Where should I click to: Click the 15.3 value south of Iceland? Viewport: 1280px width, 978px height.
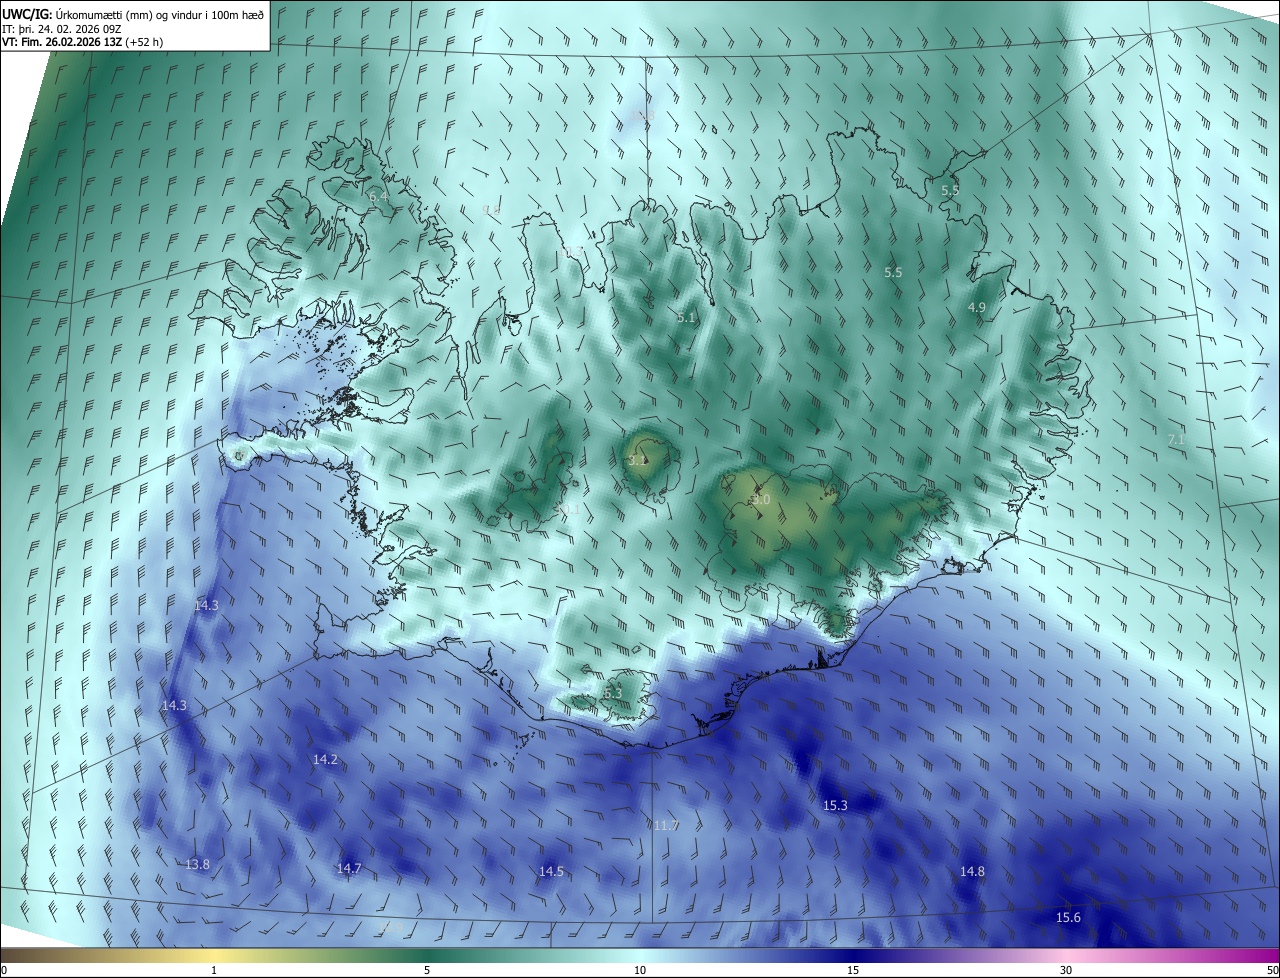[x=835, y=805]
